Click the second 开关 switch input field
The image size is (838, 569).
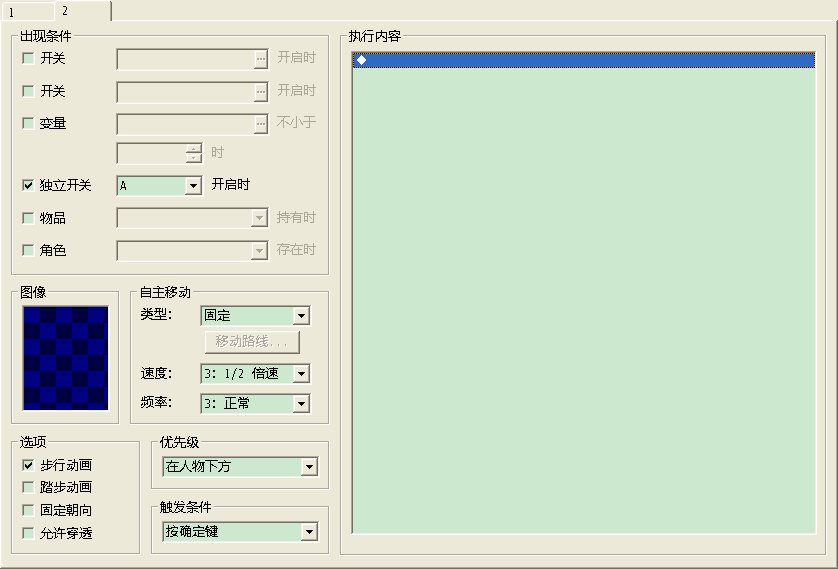coord(185,92)
